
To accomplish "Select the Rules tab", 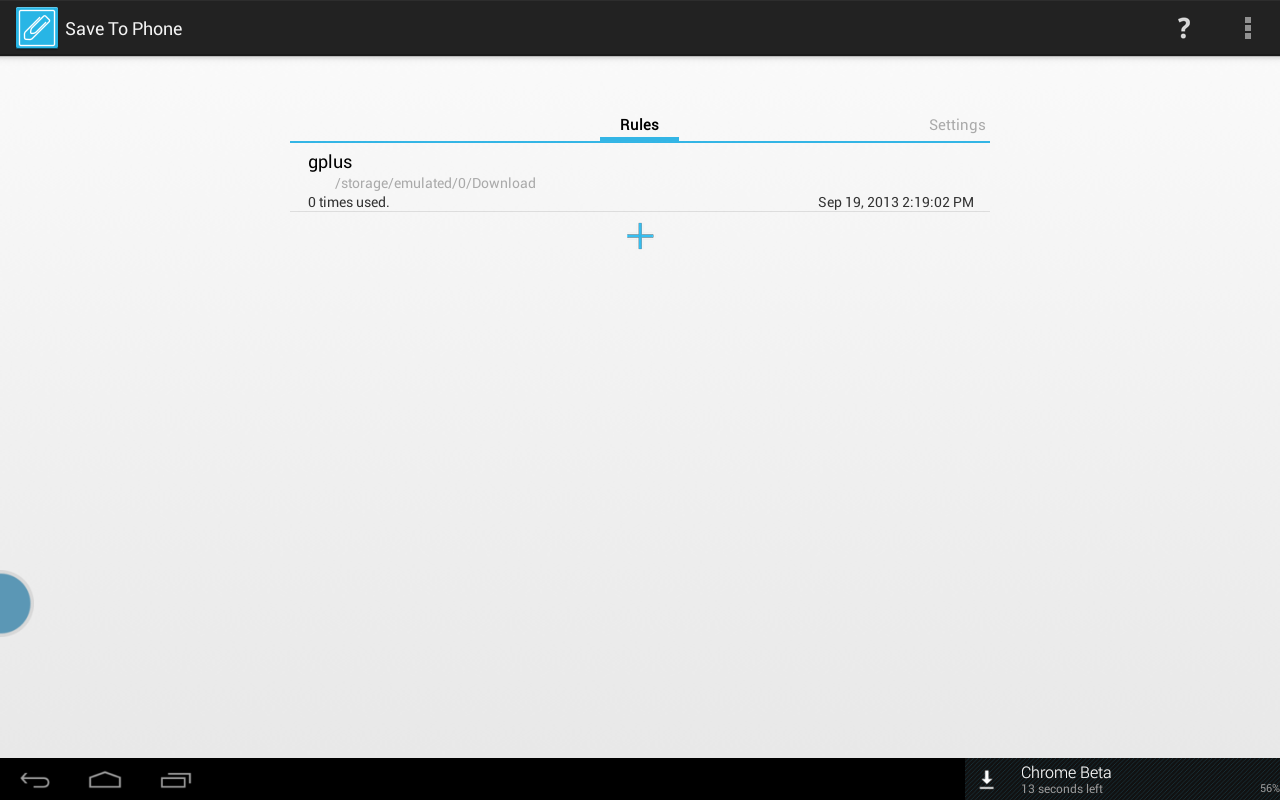I will 639,125.
